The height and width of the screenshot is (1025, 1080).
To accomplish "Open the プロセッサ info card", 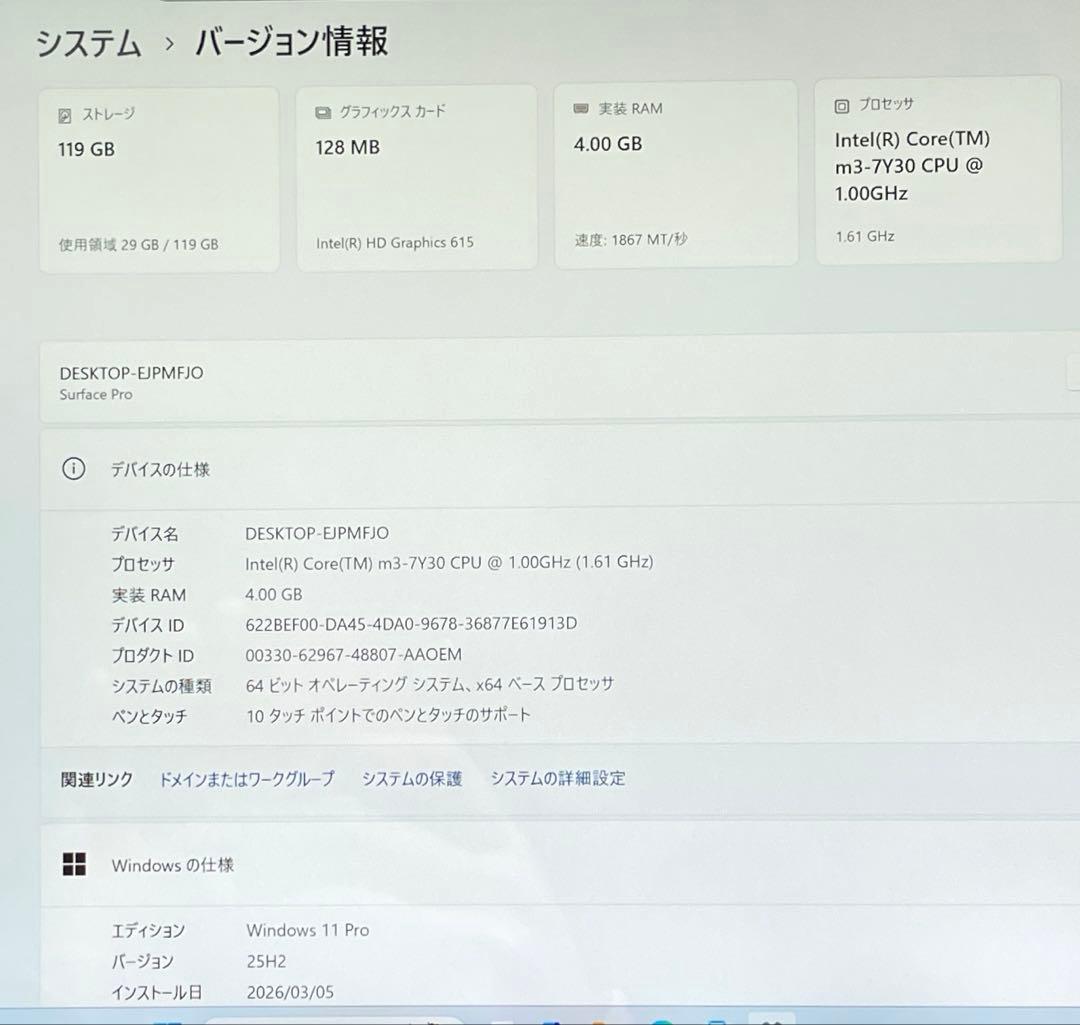I will [x=937, y=169].
